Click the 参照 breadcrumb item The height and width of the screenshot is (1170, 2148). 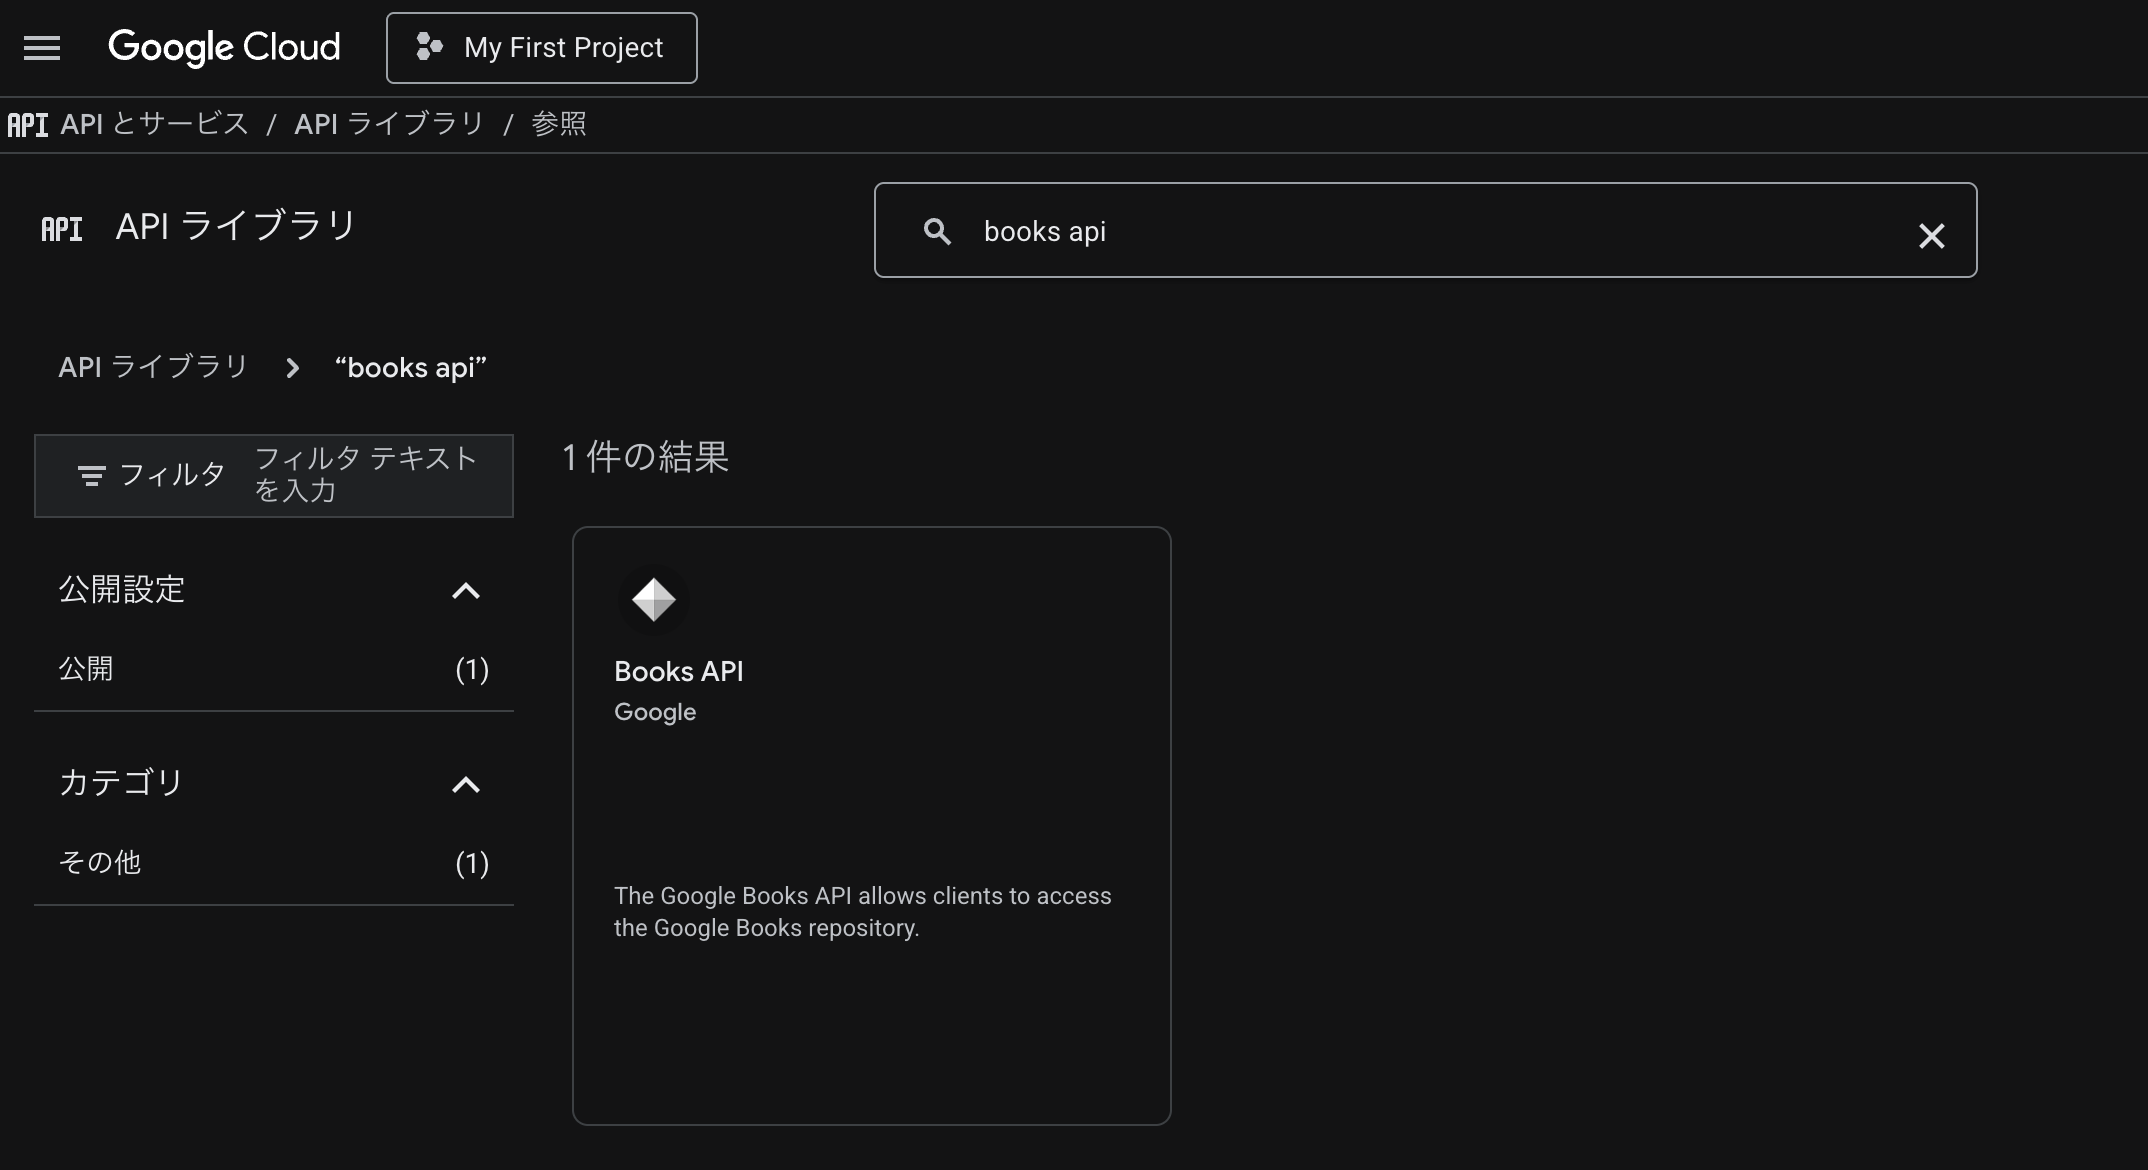558,124
